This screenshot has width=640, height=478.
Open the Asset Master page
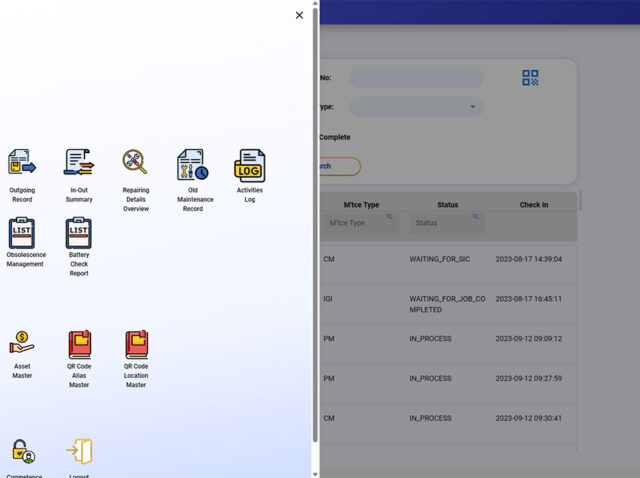click(22, 345)
